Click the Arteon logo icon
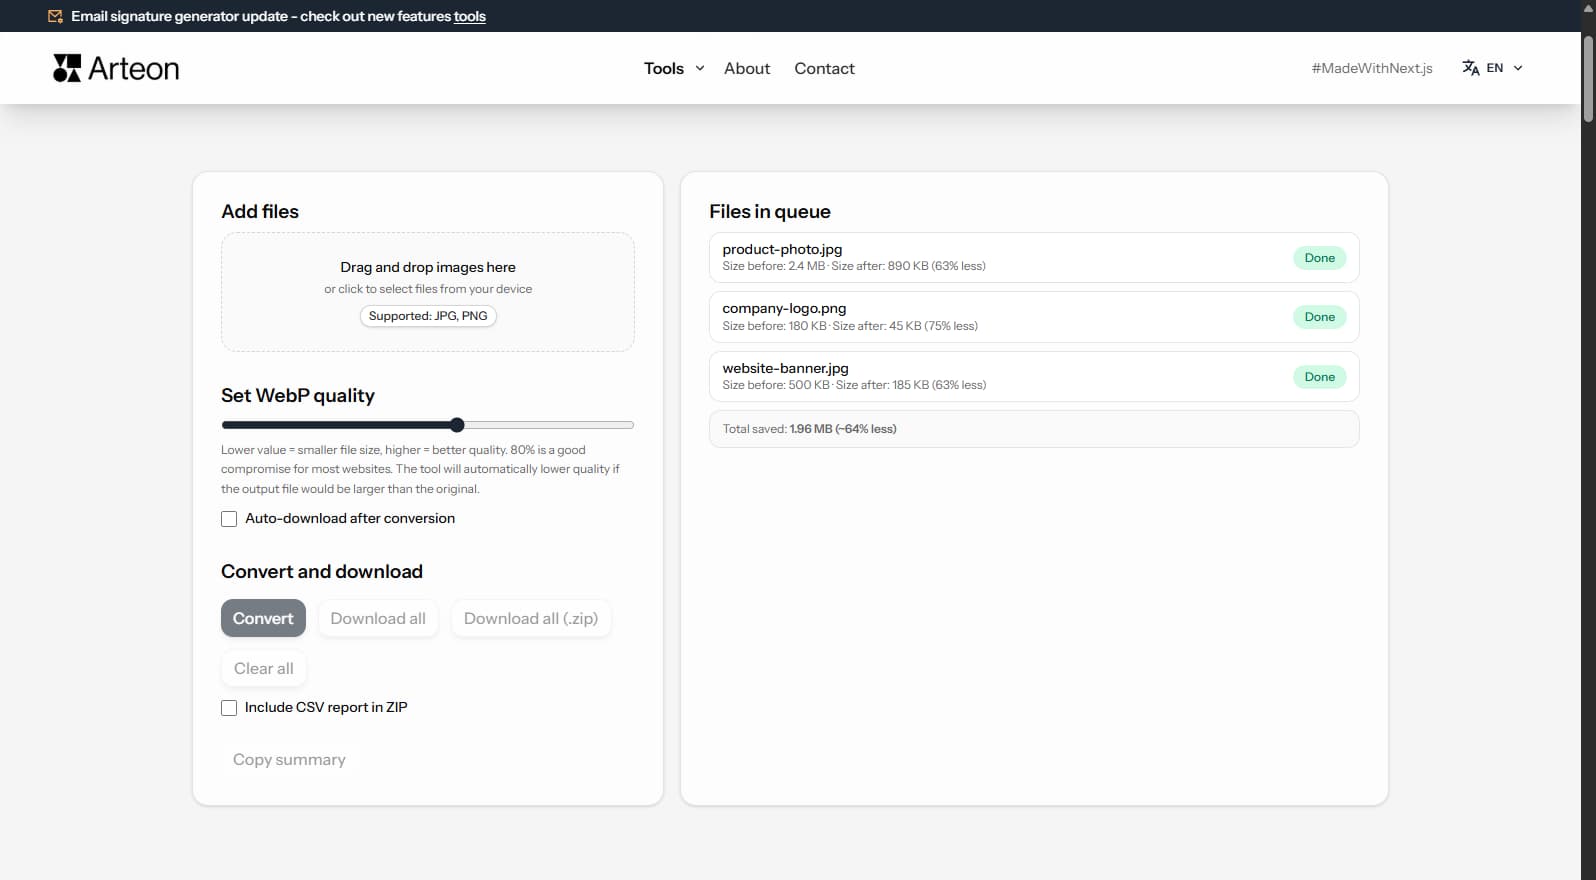The image size is (1596, 880). click(x=67, y=68)
